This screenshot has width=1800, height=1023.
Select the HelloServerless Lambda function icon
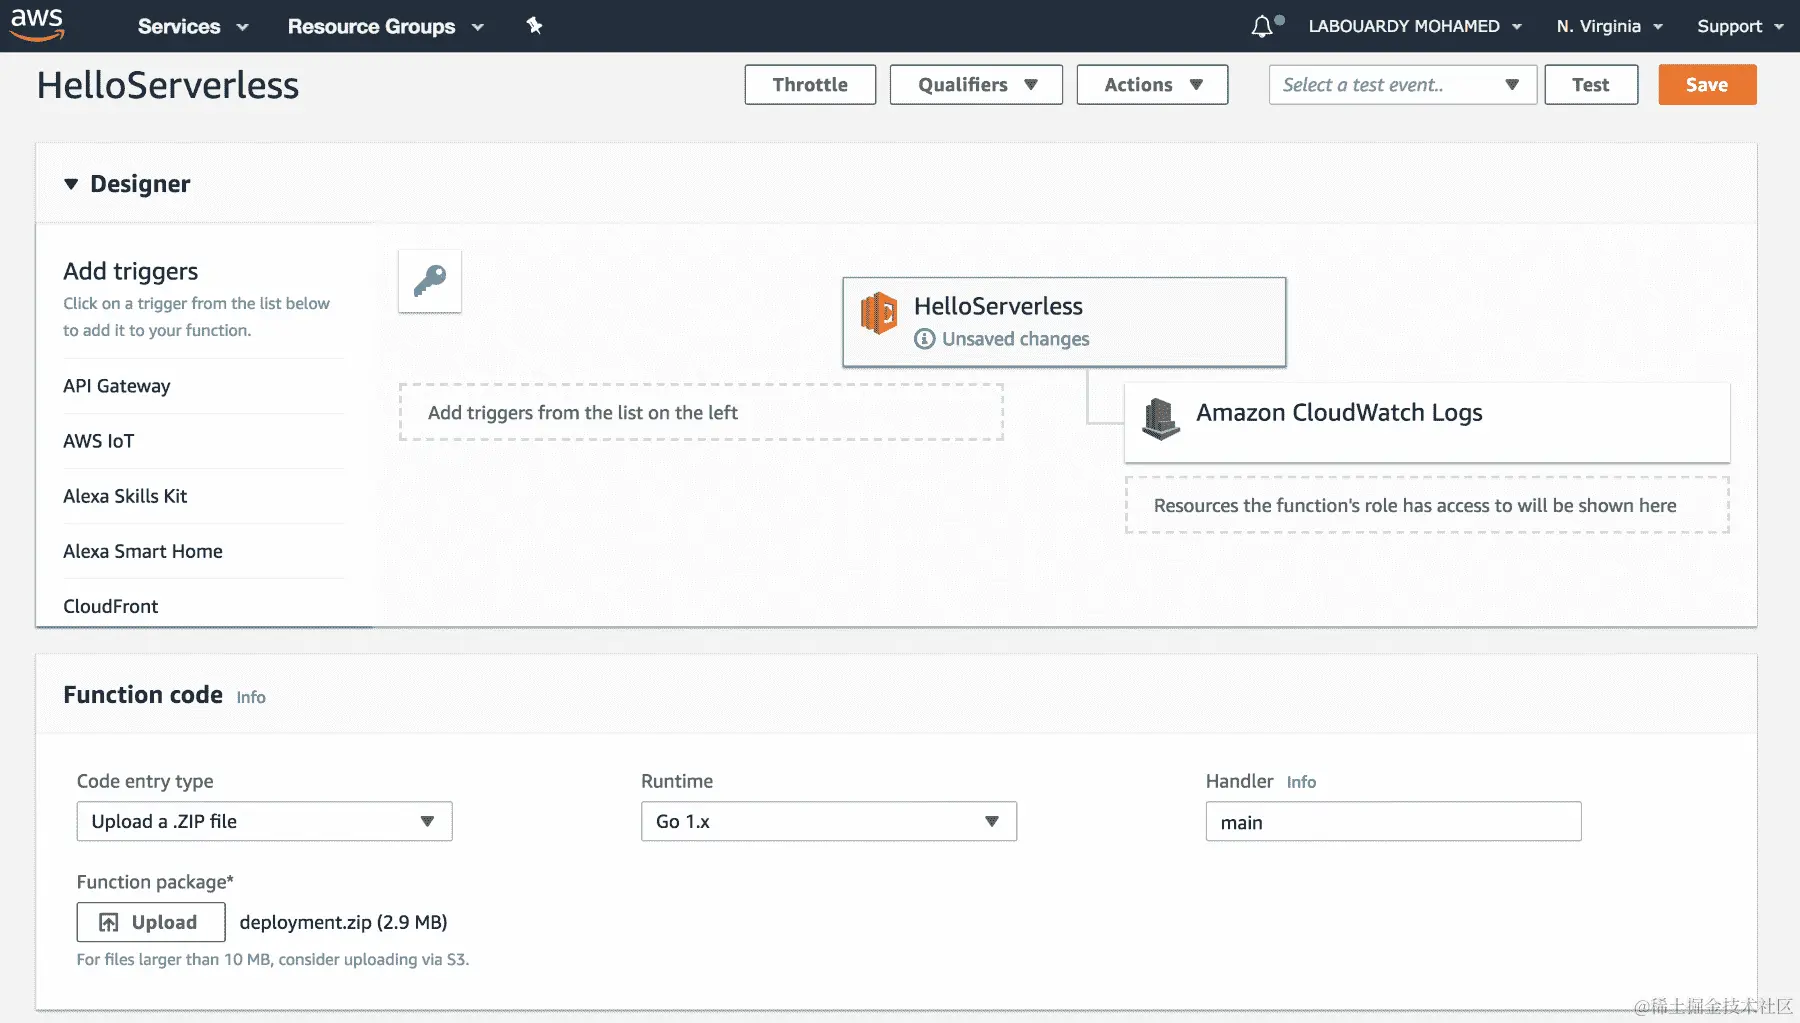(879, 313)
